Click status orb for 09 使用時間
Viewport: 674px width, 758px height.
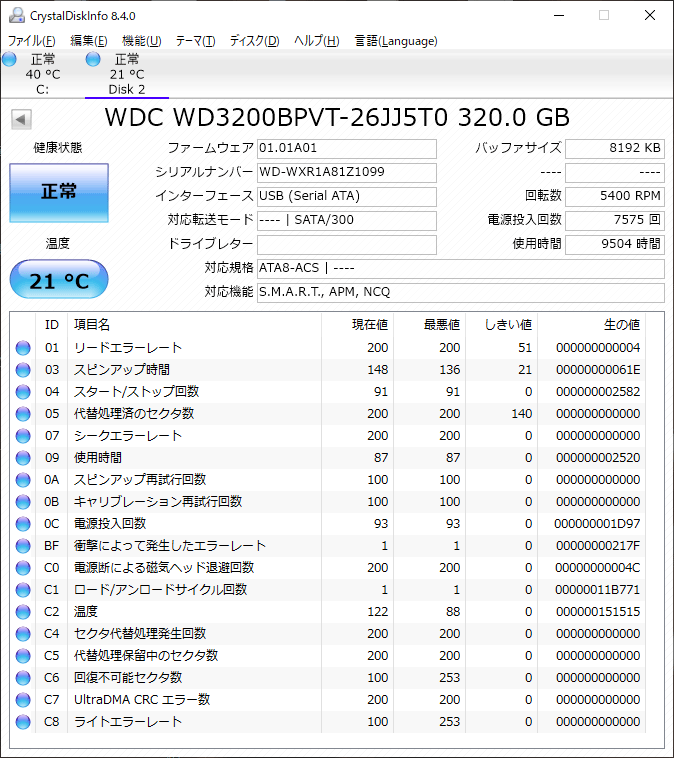click(23, 458)
